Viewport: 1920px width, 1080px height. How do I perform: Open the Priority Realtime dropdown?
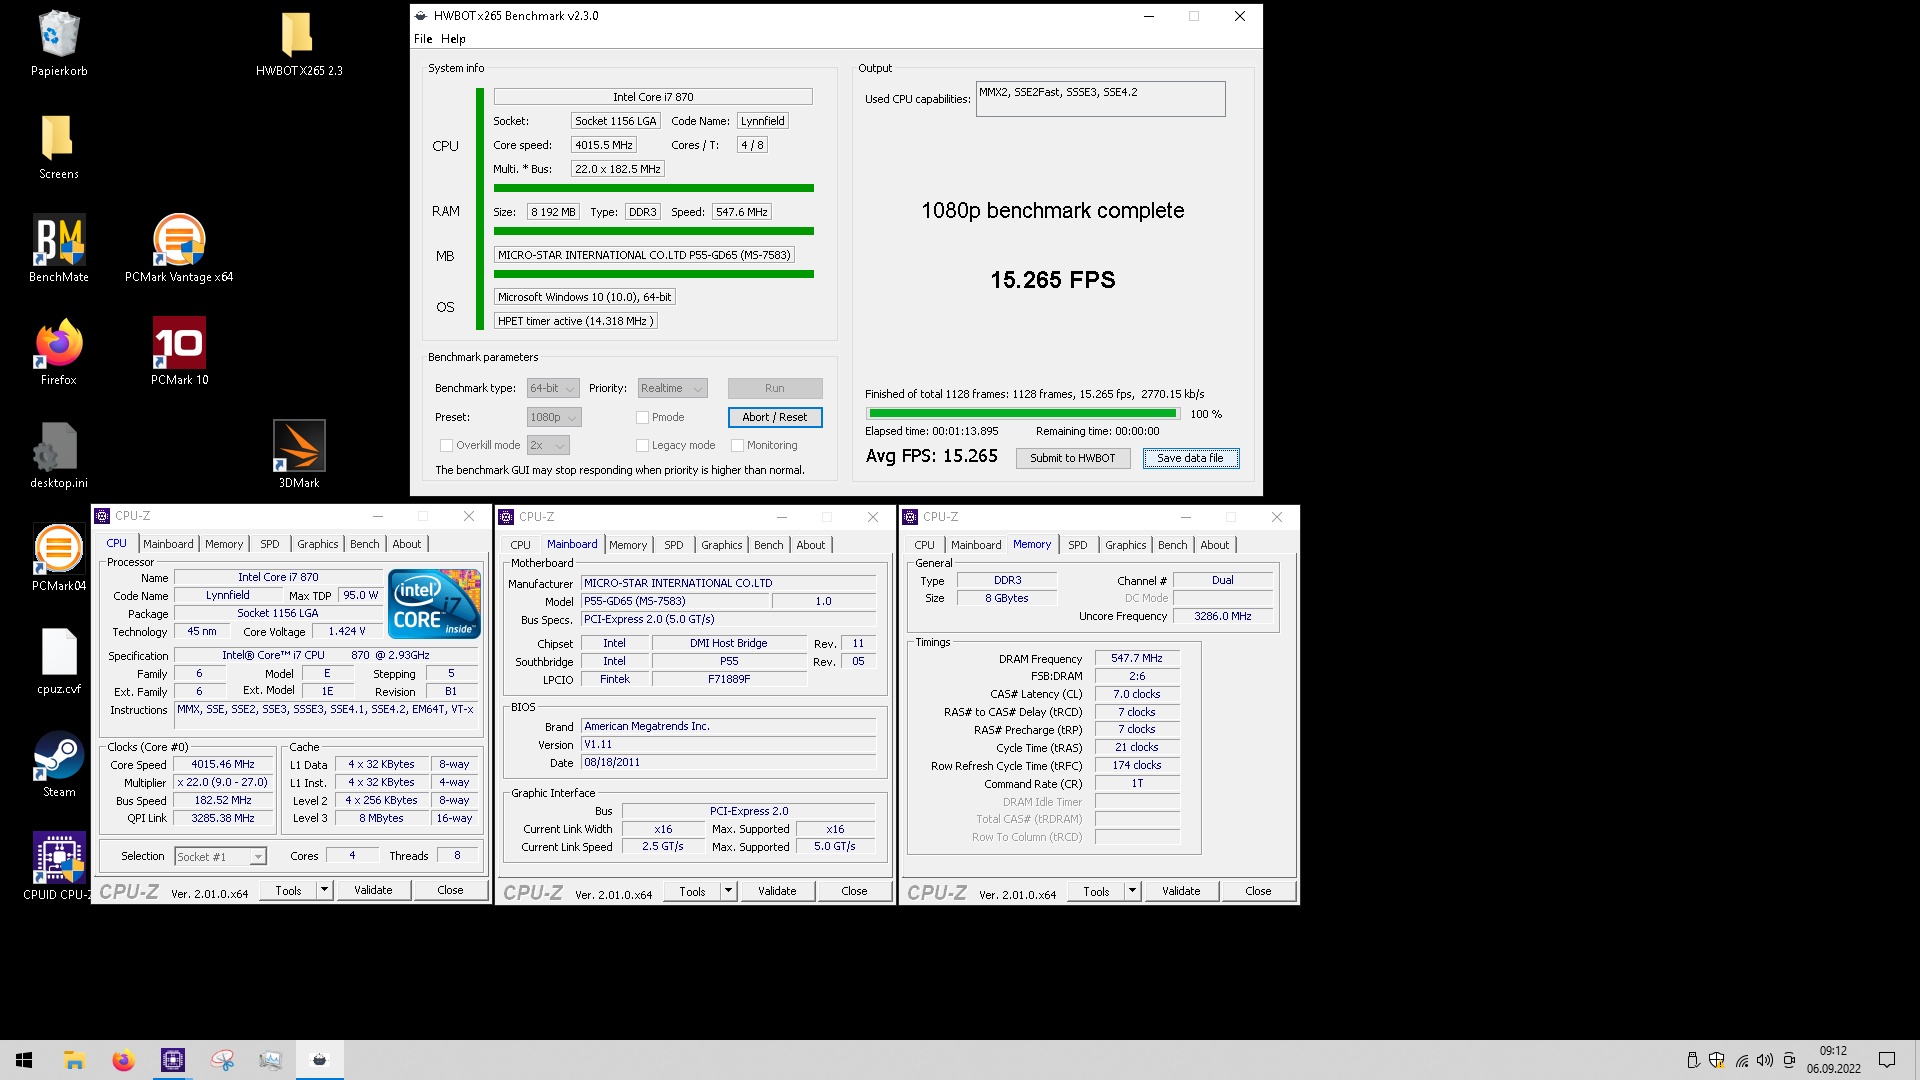672,388
